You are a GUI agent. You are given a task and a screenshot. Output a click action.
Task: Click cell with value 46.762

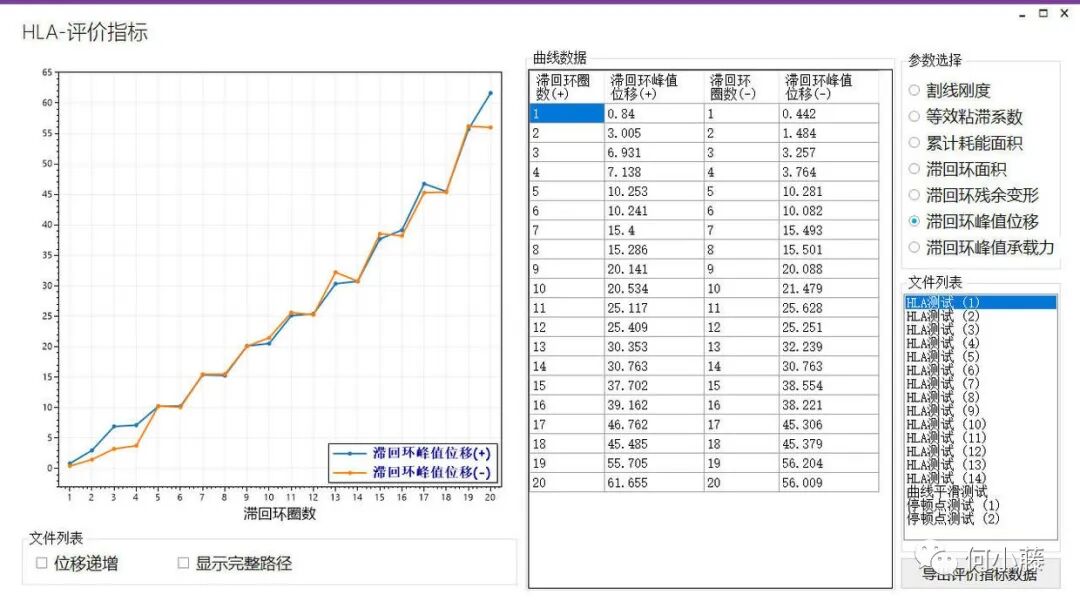coord(654,424)
